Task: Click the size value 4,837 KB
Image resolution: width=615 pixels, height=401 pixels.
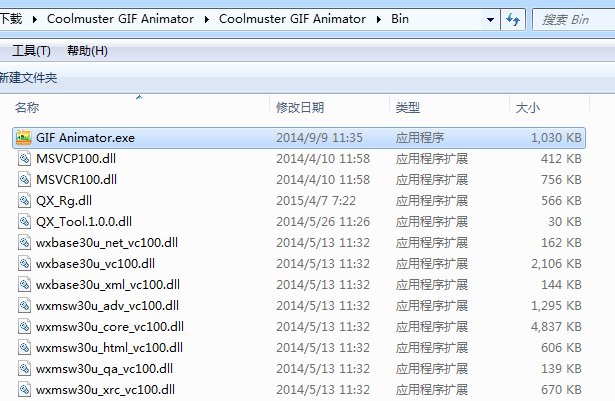Action: [556, 327]
